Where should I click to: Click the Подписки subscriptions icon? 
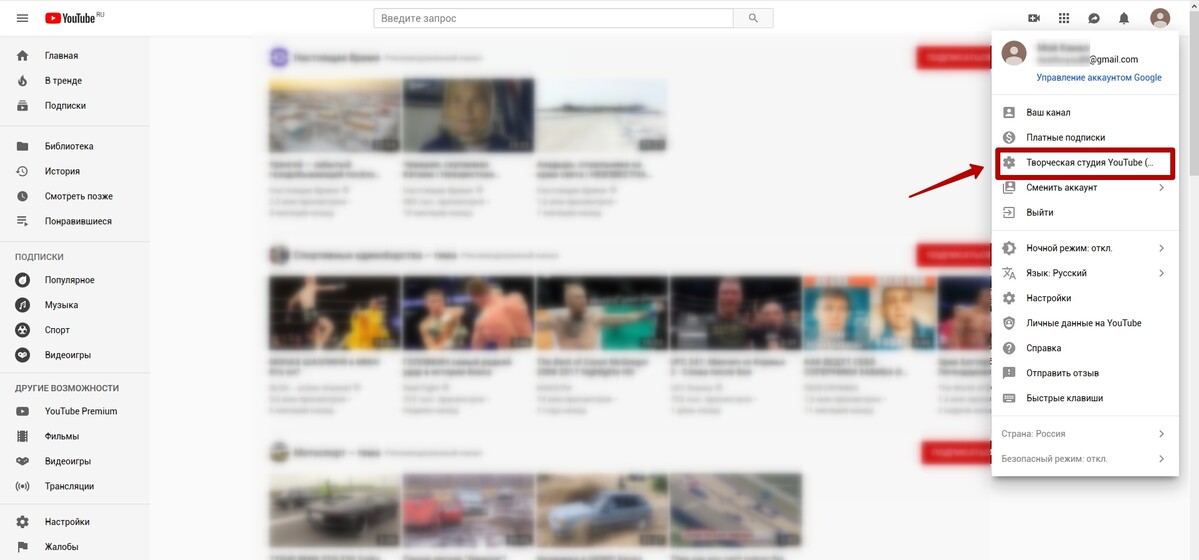click(22, 106)
